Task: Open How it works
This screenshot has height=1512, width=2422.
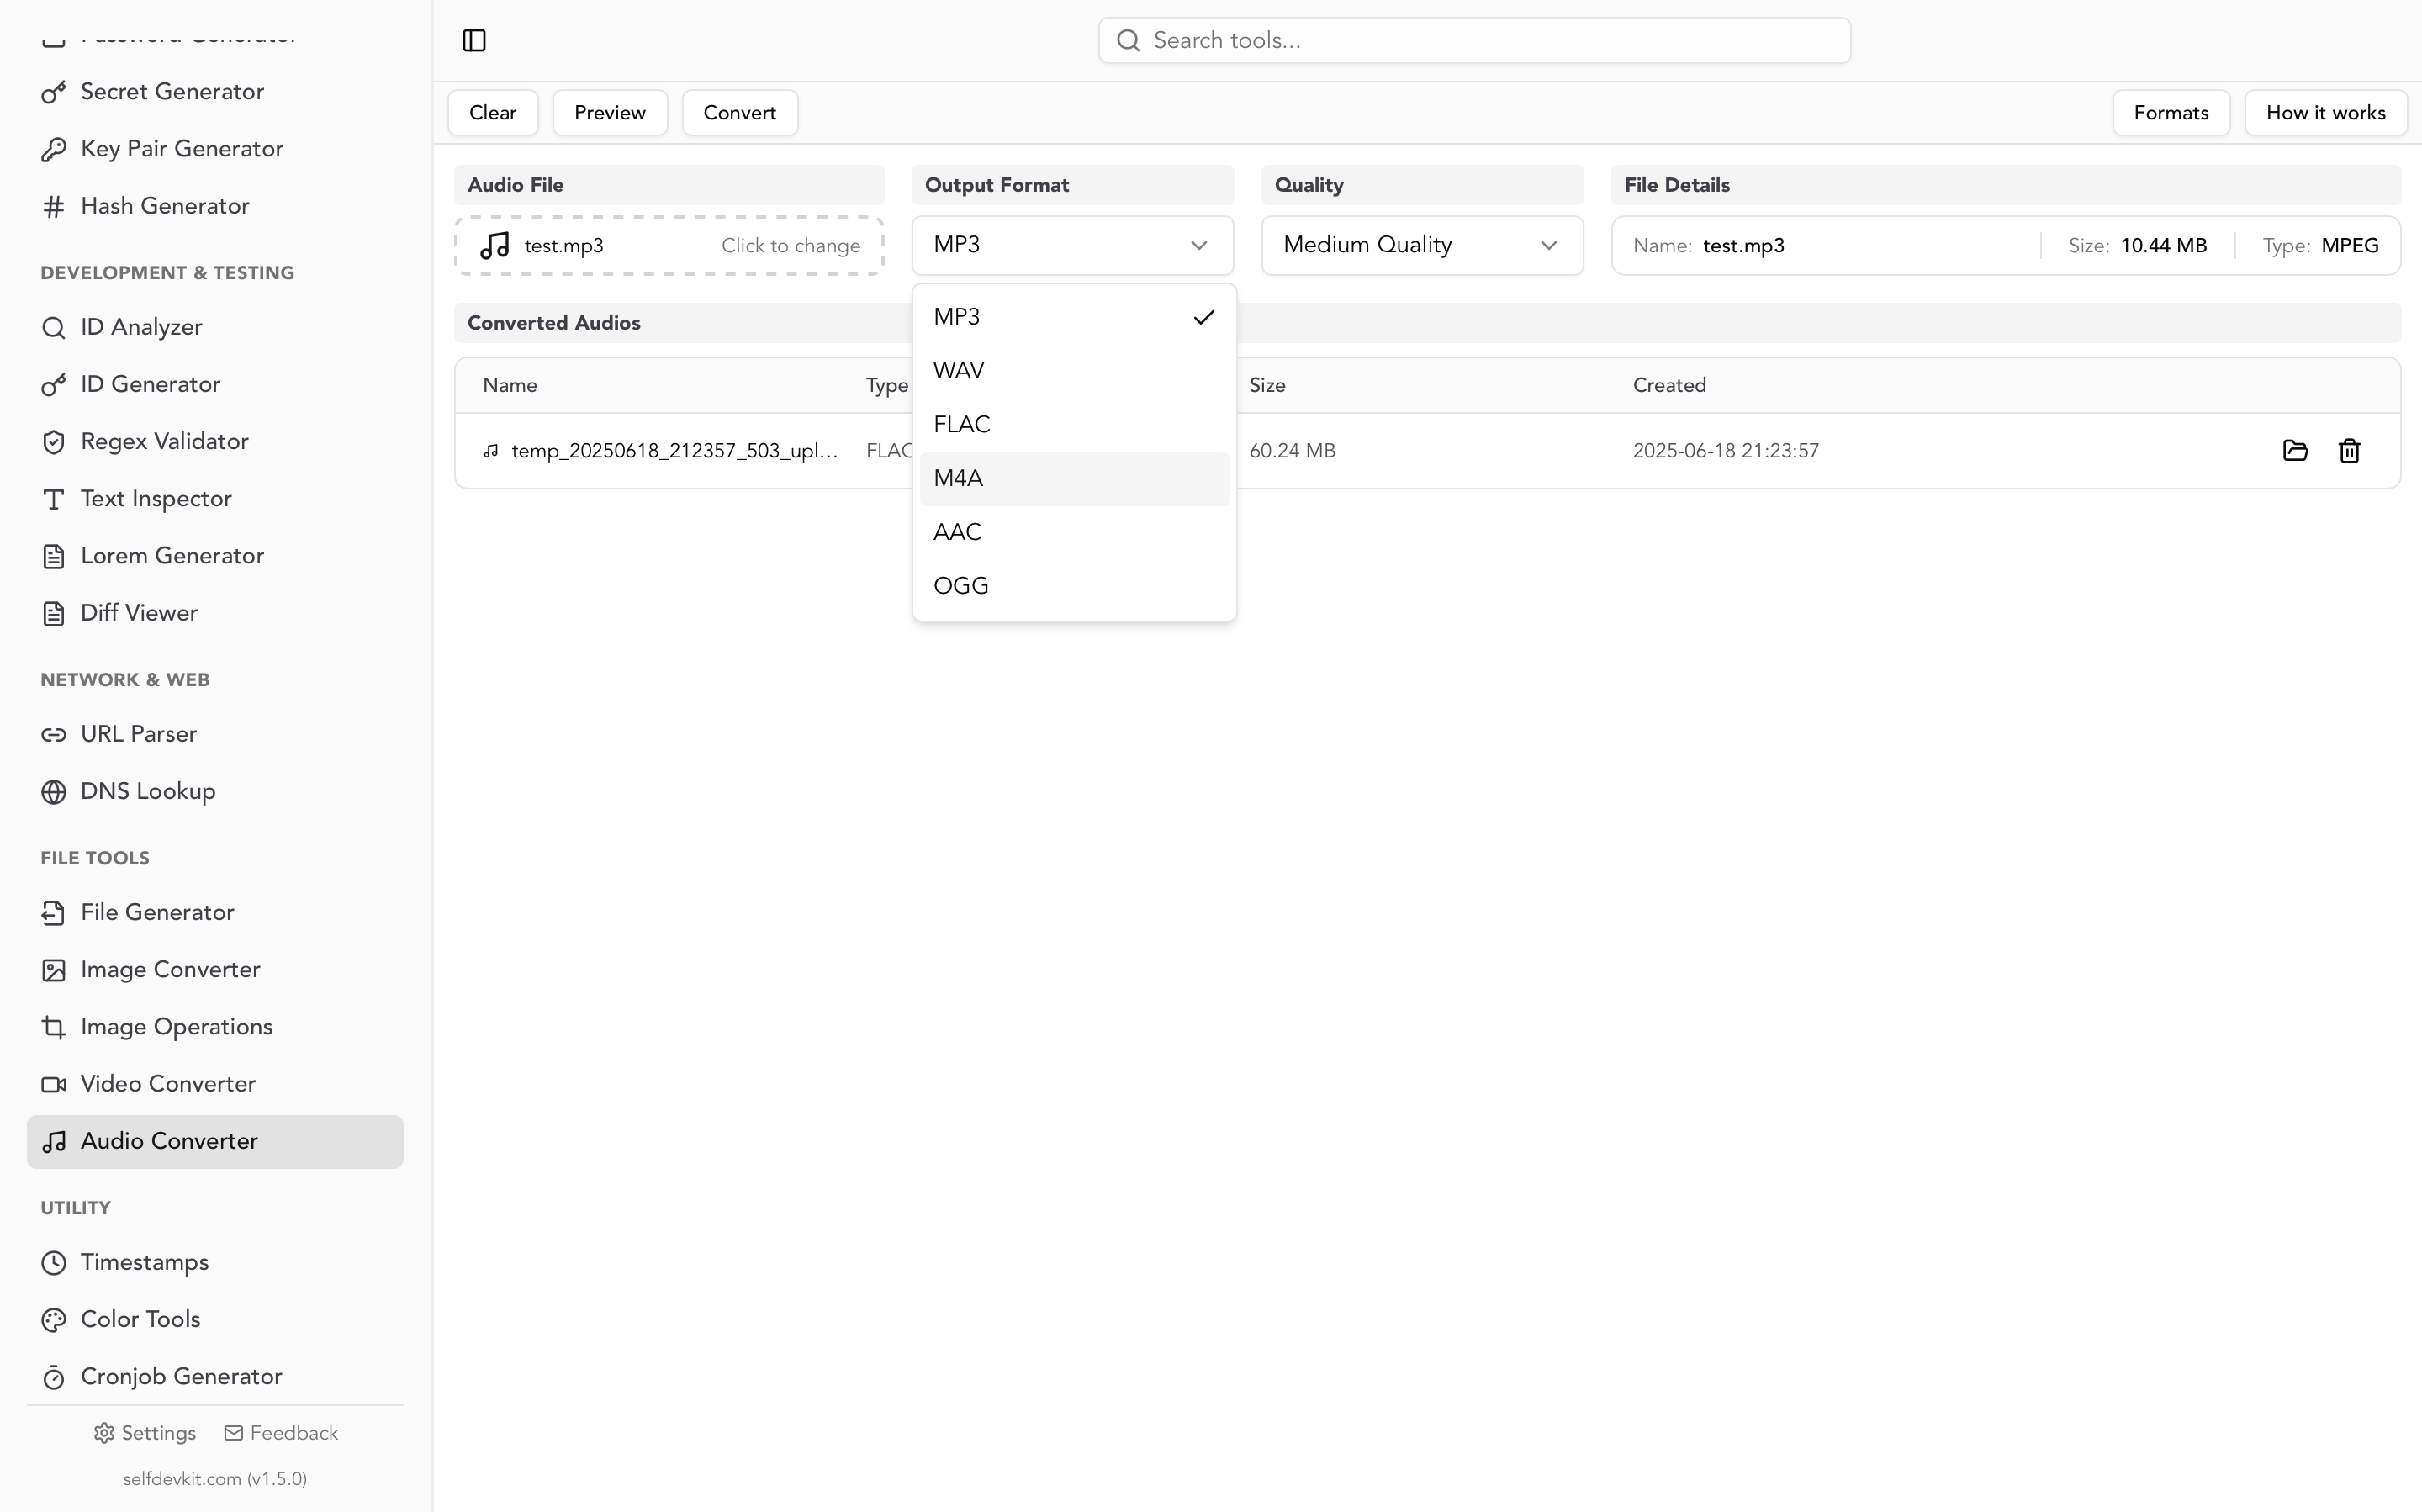Action: pyautogui.click(x=2326, y=113)
